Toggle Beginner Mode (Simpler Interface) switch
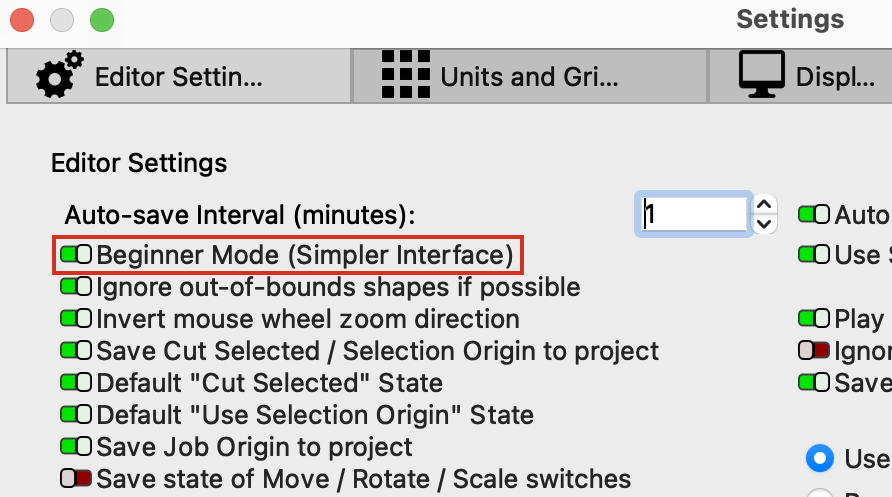 pyautogui.click(x=76, y=255)
